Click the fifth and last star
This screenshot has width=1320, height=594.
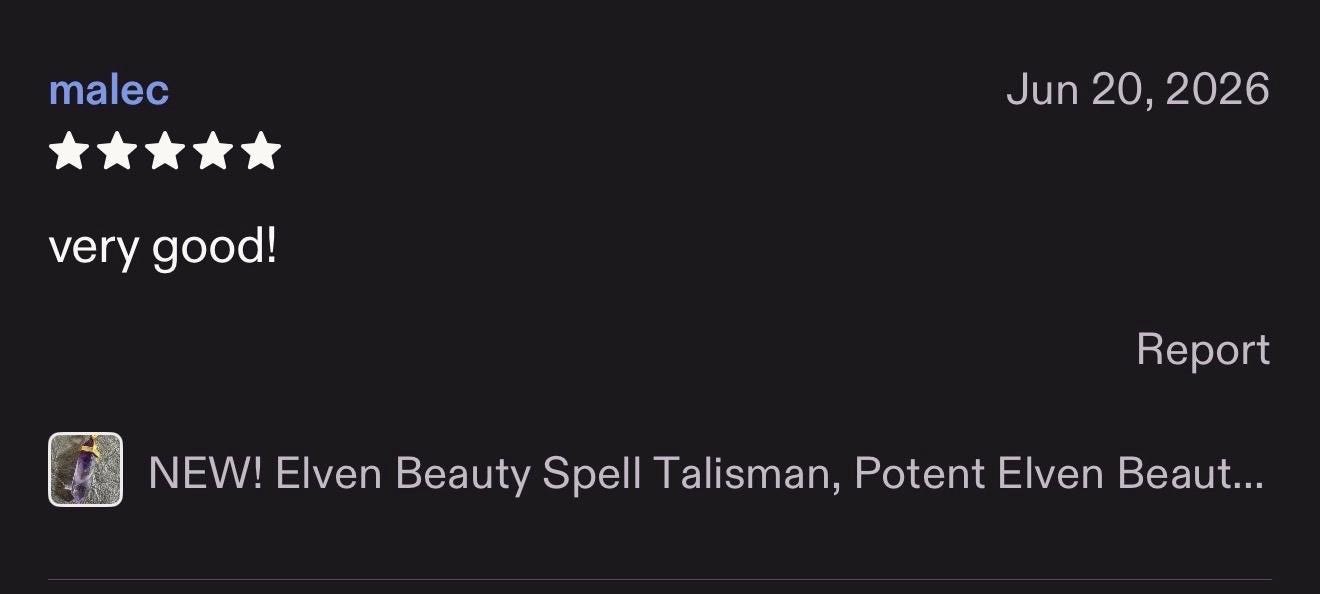coord(261,152)
